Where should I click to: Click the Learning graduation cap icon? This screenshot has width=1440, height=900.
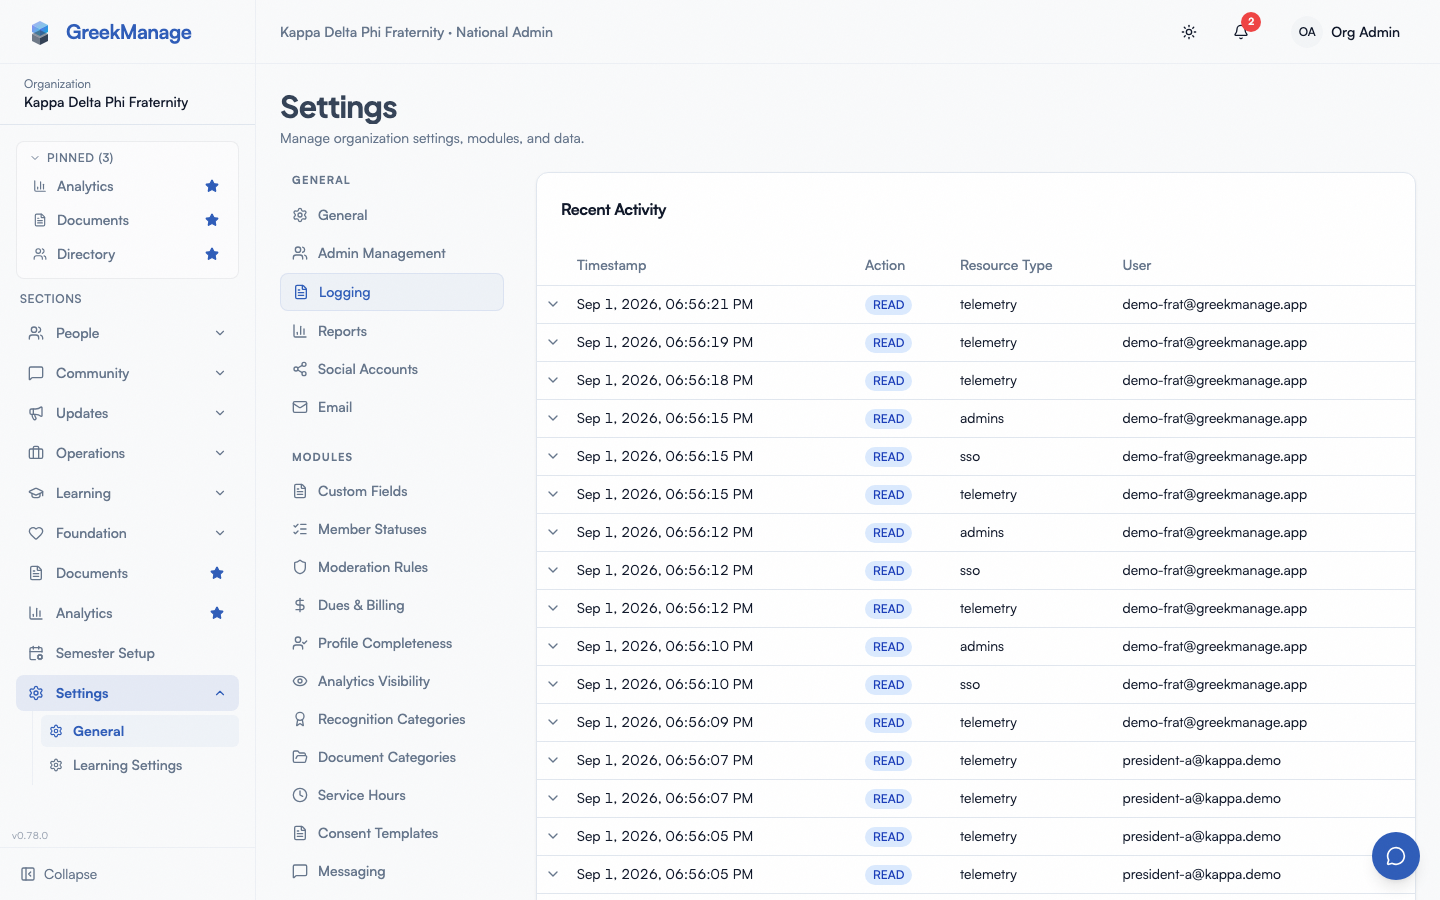coord(36,493)
